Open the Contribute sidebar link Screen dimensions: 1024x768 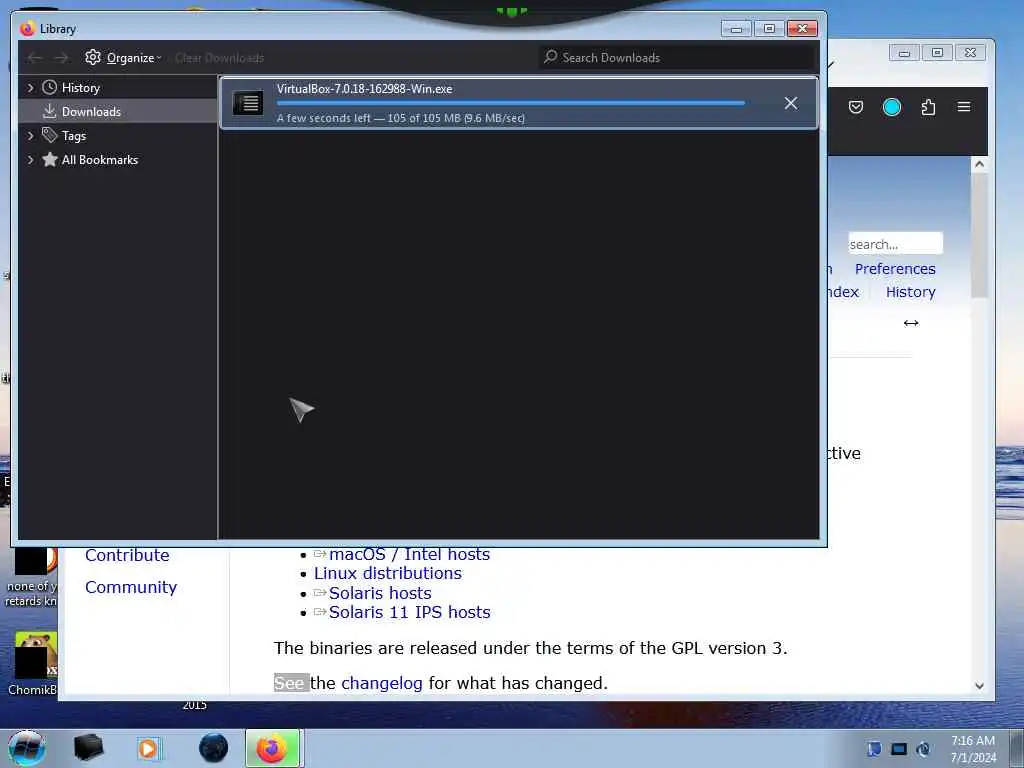127,555
